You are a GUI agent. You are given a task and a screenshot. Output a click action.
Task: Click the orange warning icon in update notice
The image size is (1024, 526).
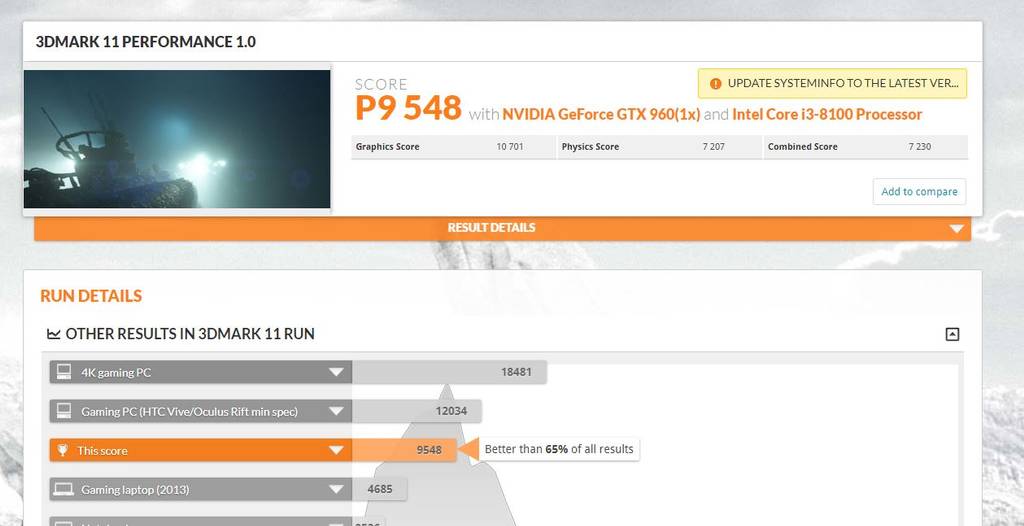tap(716, 84)
